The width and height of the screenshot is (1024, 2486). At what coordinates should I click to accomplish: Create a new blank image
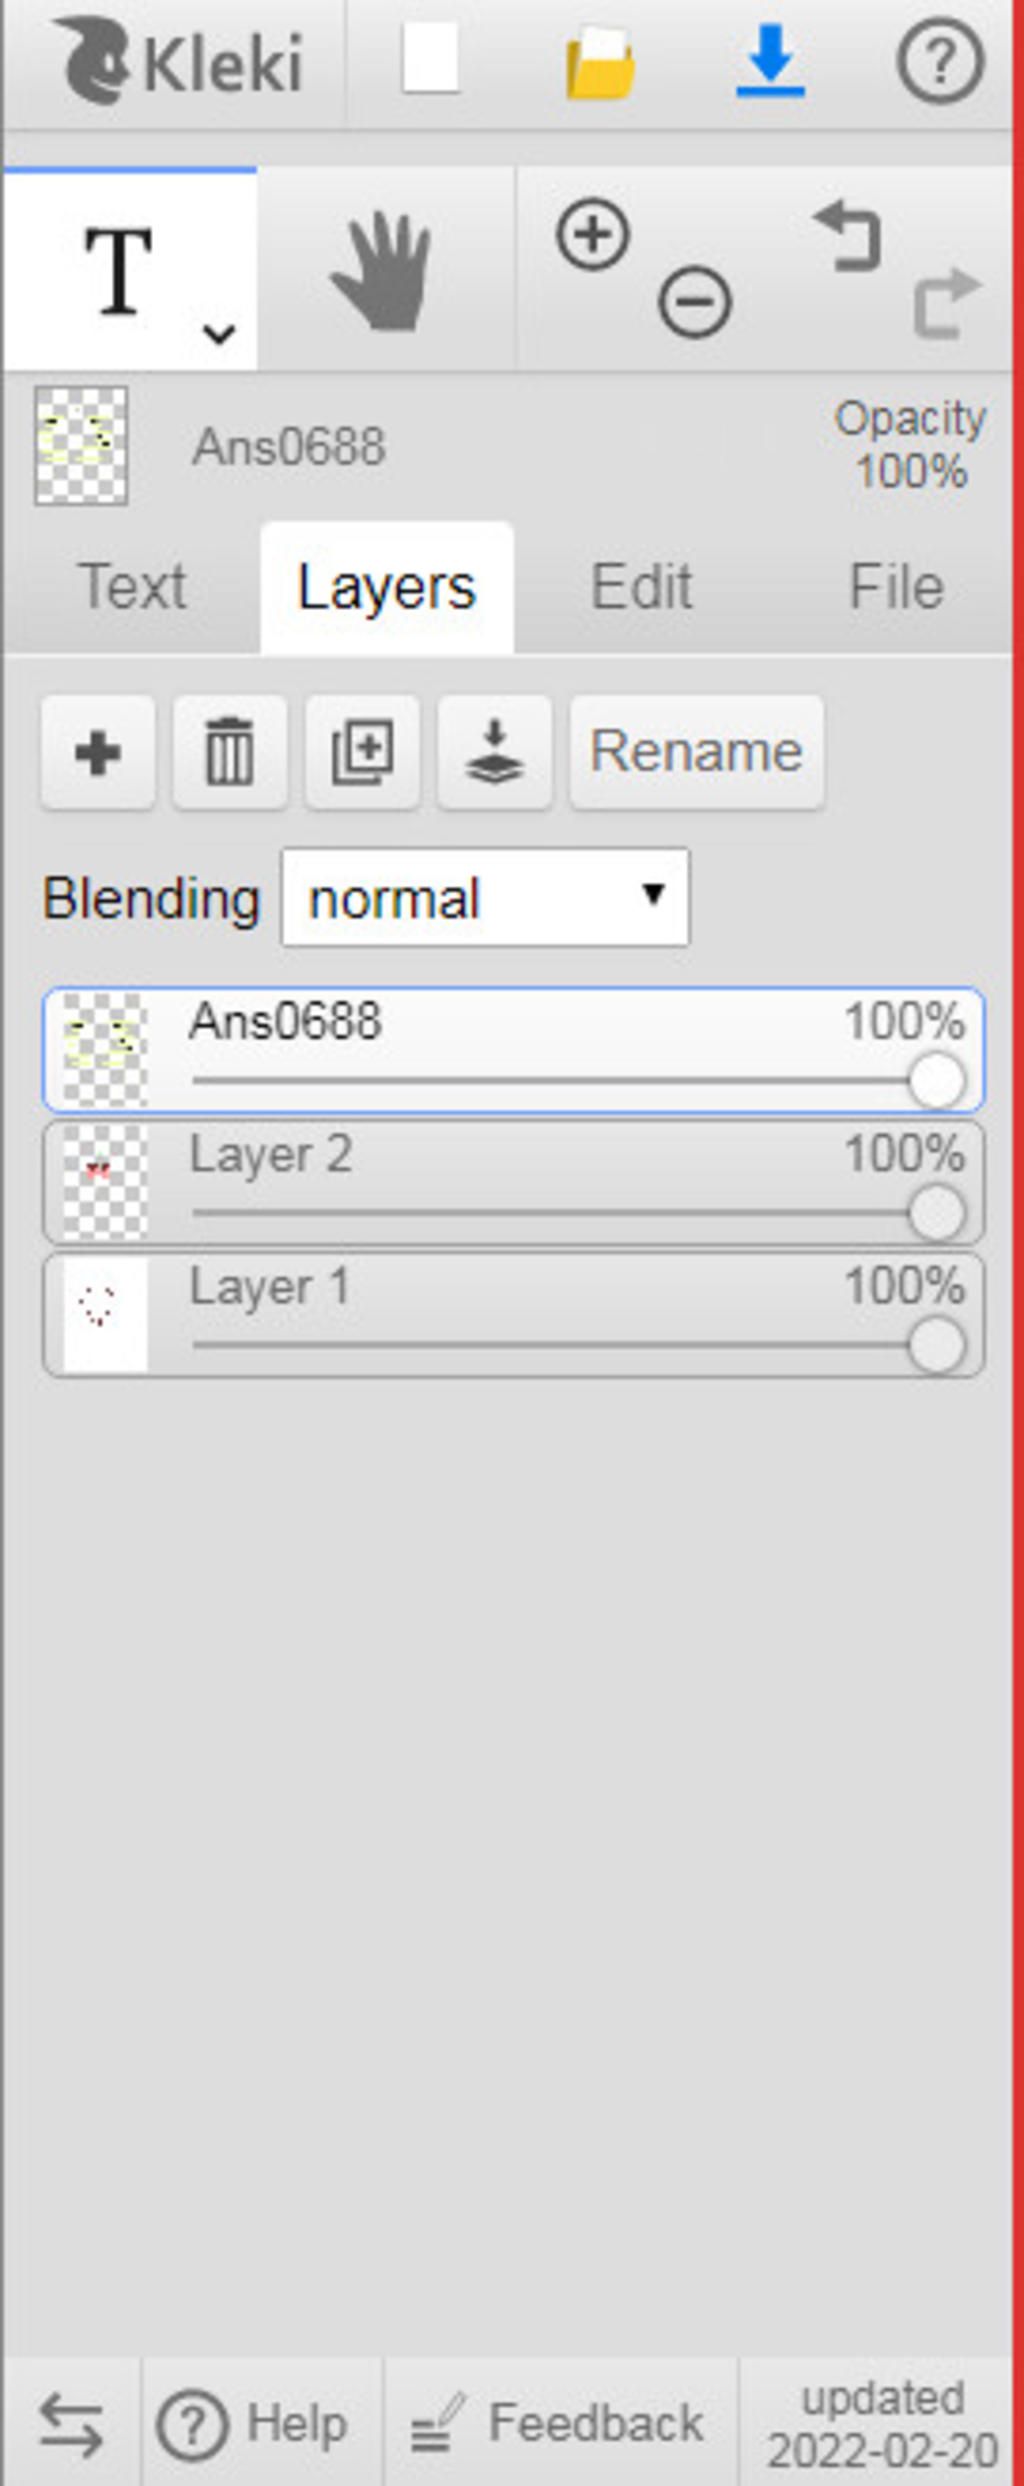click(x=431, y=59)
